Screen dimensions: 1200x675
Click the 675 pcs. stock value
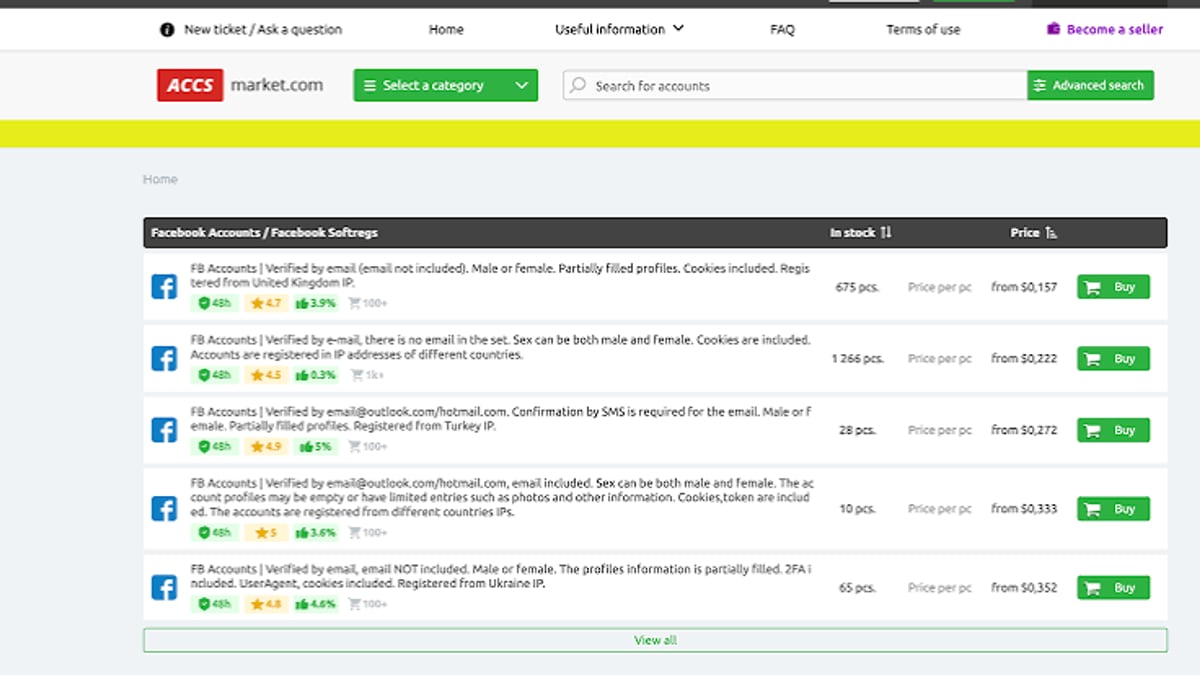click(857, 287)
